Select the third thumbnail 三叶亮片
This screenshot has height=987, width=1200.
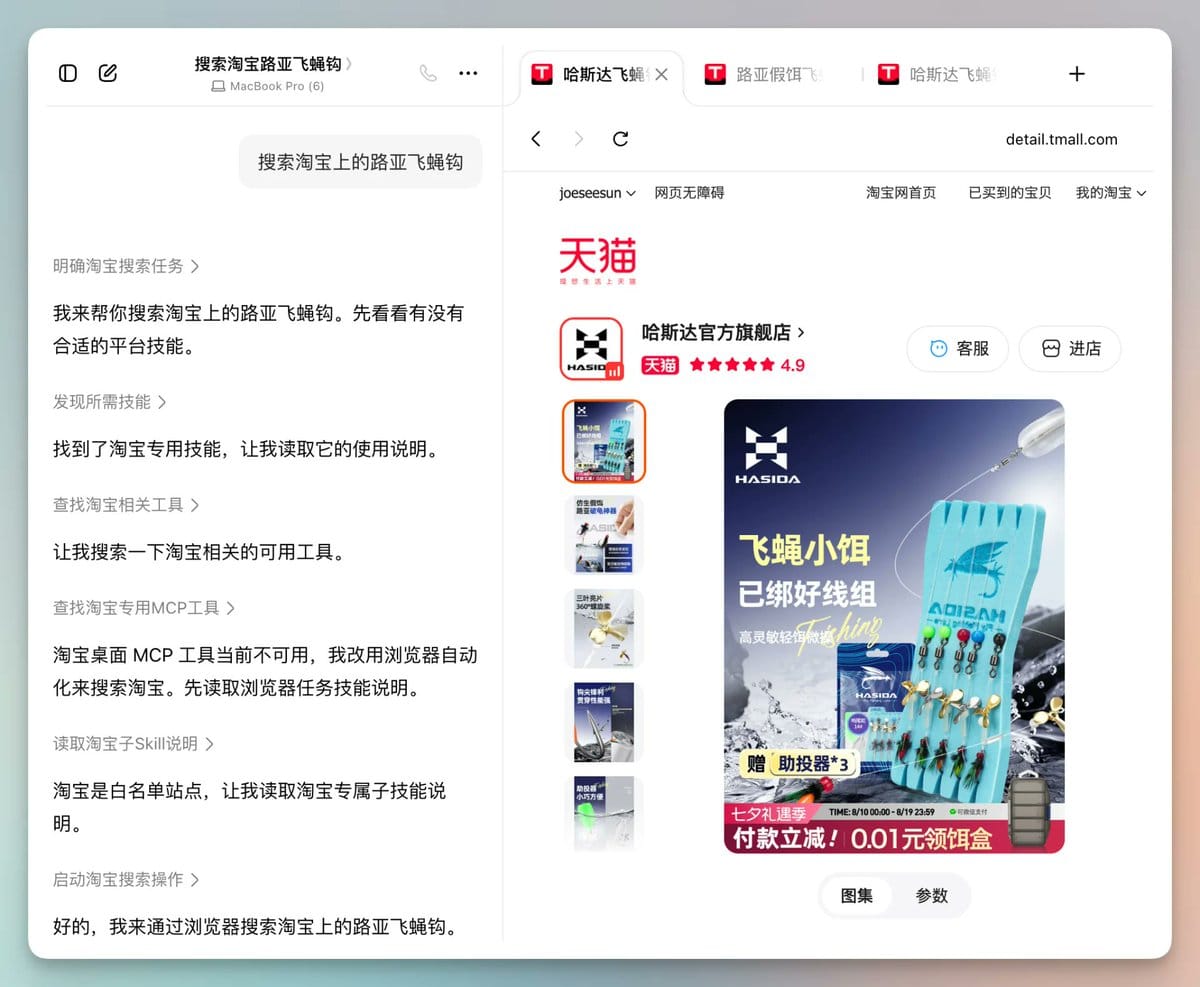point(604,629)
